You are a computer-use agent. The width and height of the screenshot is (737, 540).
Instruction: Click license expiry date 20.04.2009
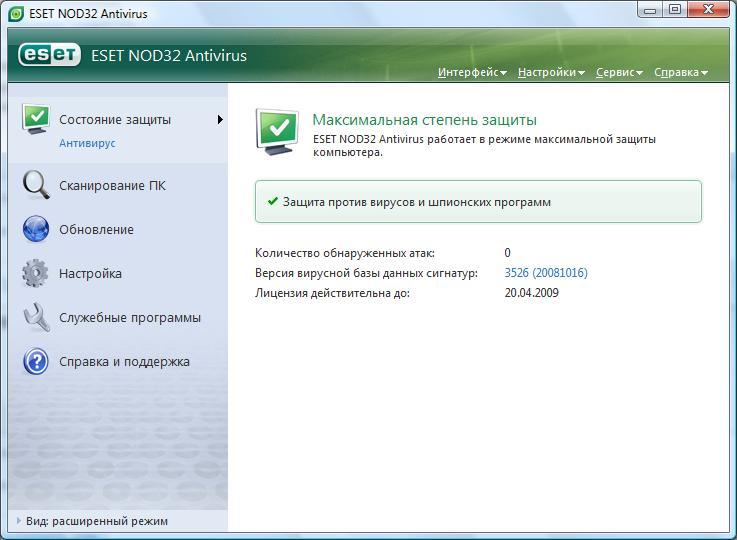(532, 293)
